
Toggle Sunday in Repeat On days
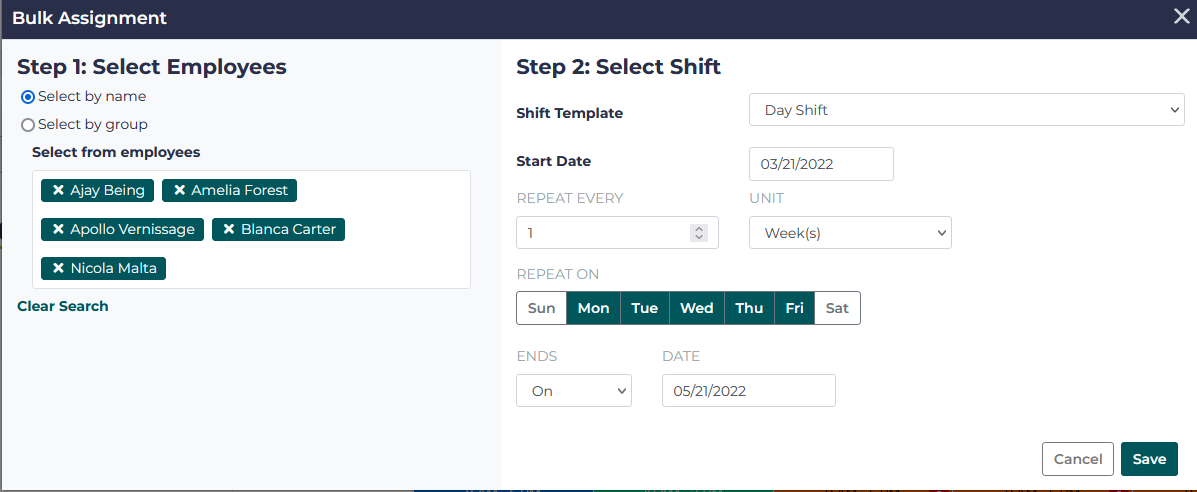(x=541, y=308)
